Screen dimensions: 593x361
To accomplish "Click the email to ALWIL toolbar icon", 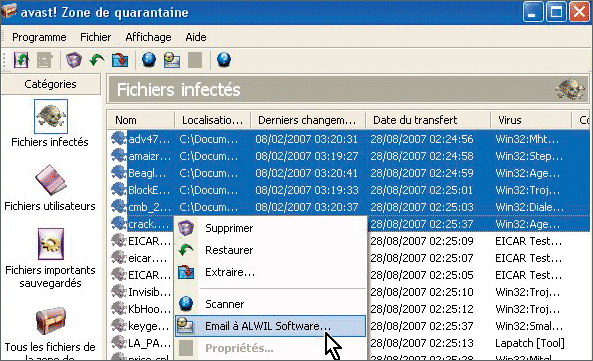I will coord(172,60).
